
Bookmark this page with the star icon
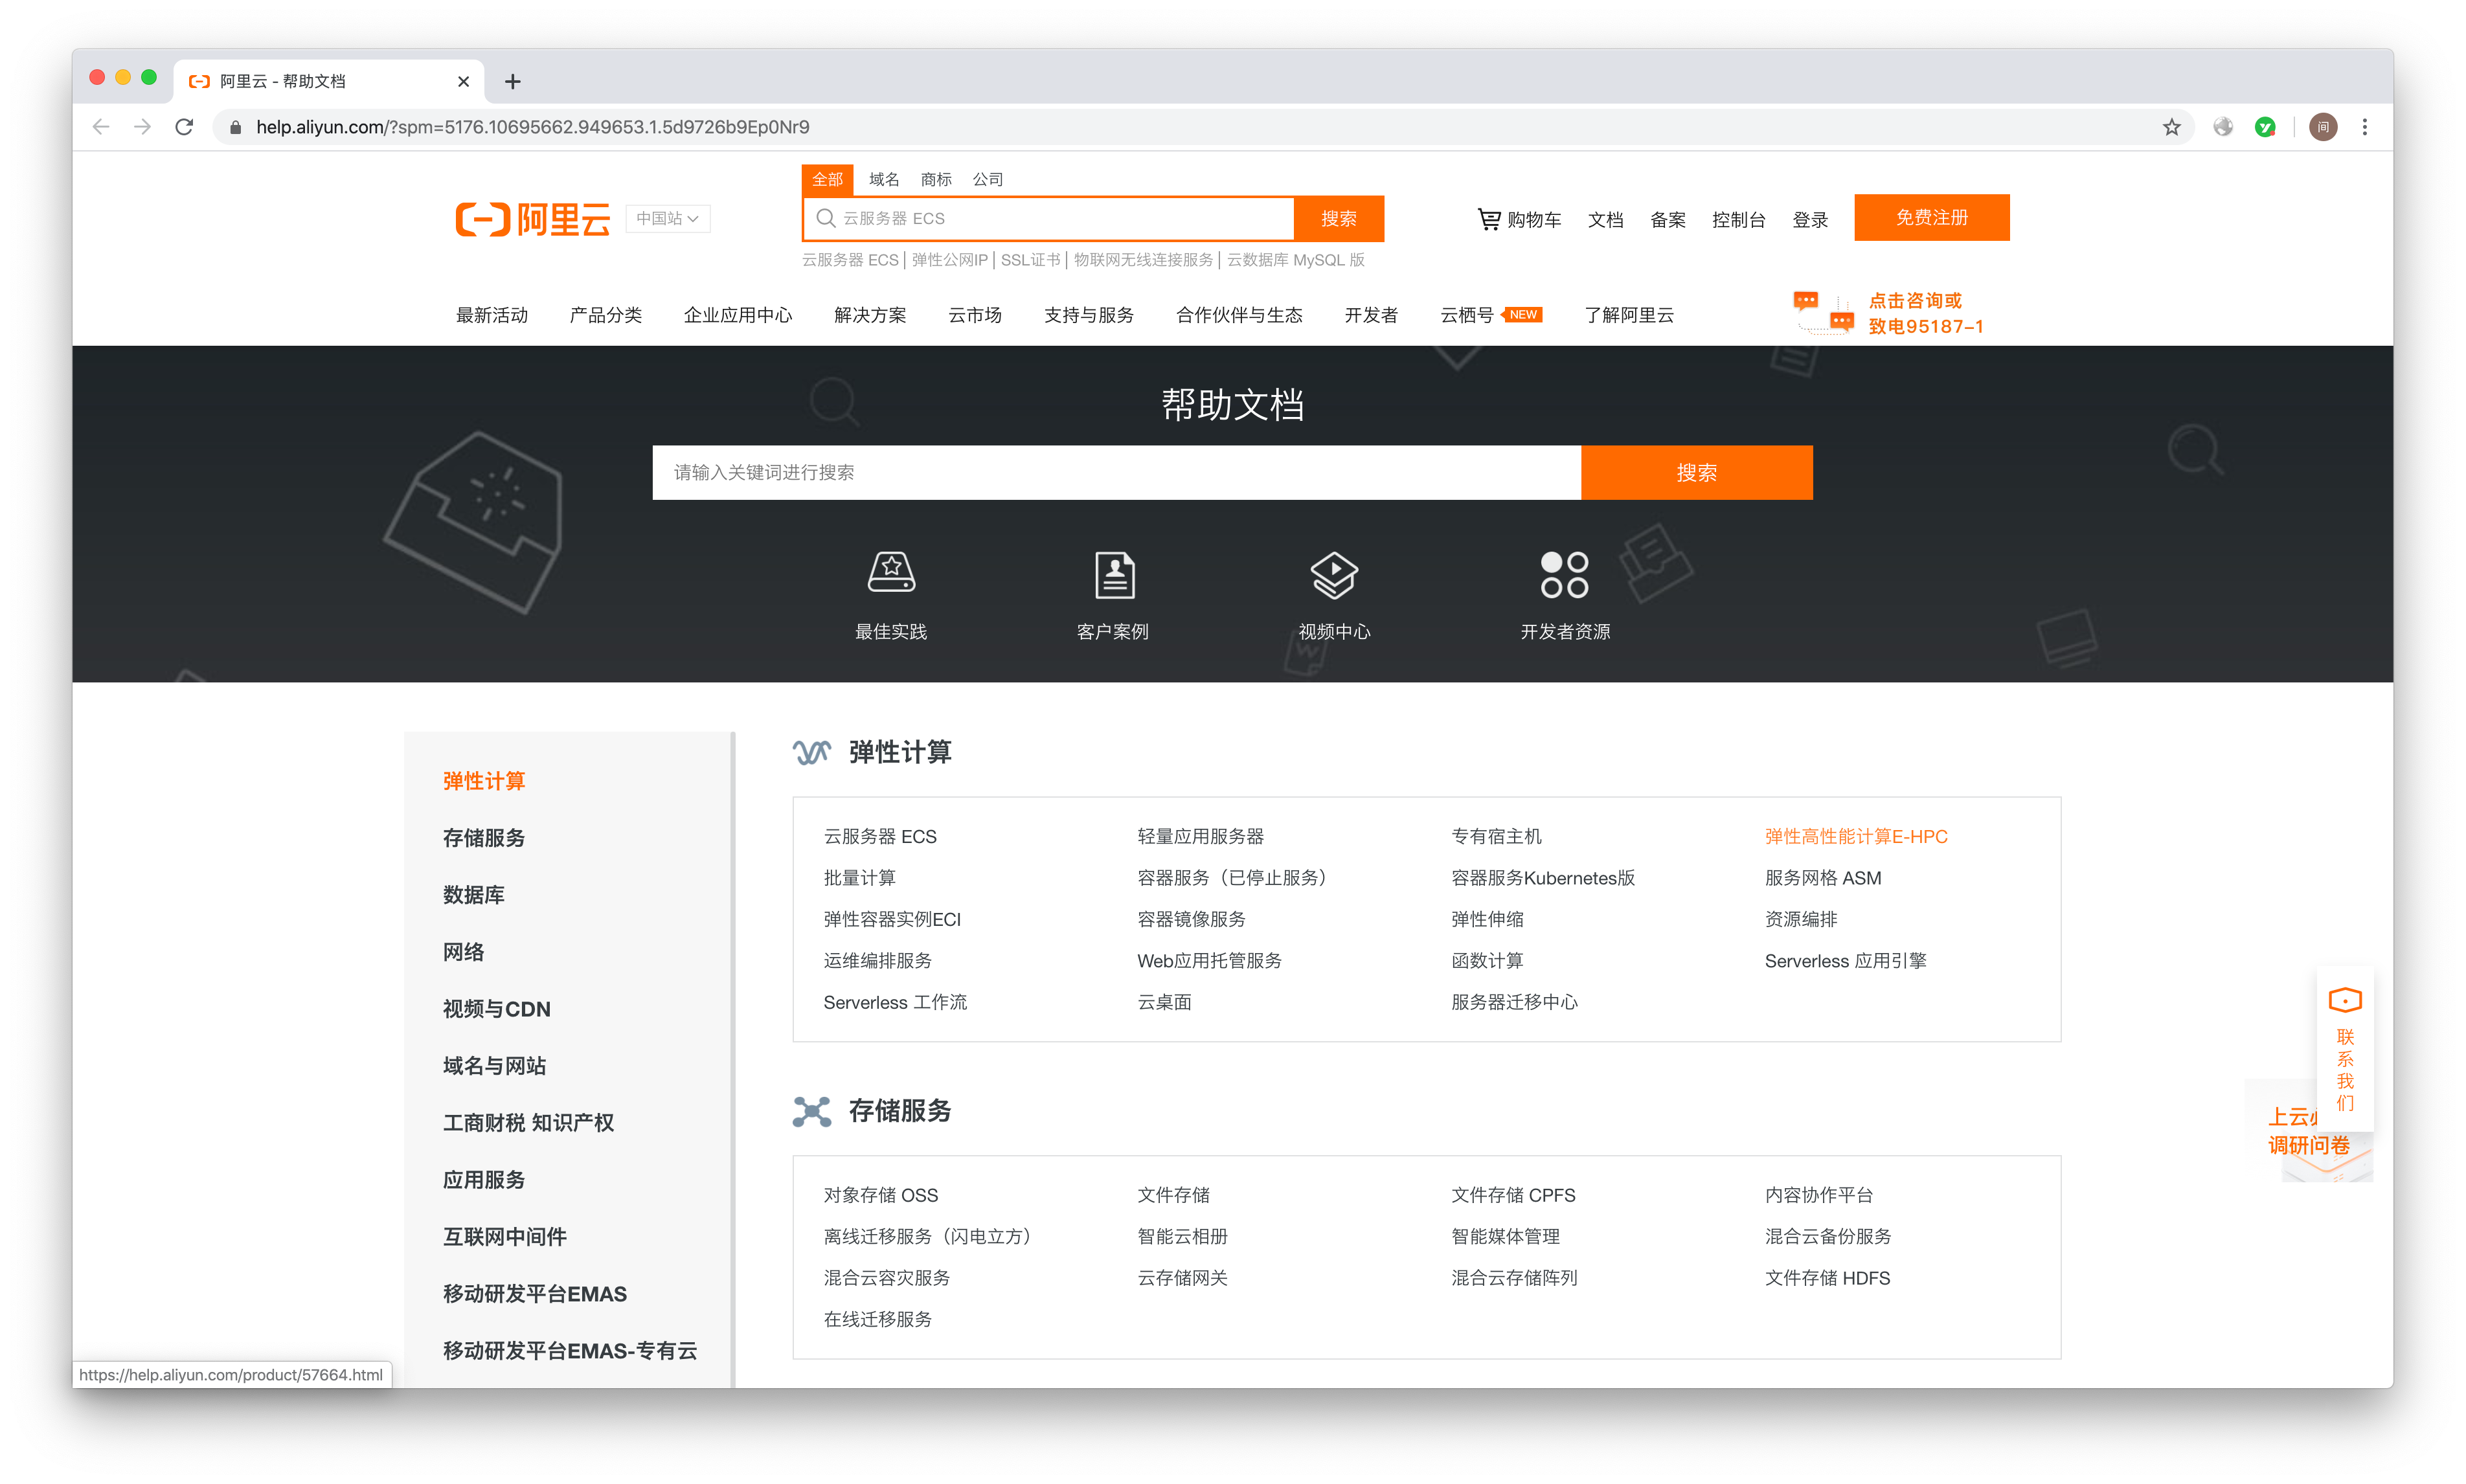click(x=2171, y=127)
